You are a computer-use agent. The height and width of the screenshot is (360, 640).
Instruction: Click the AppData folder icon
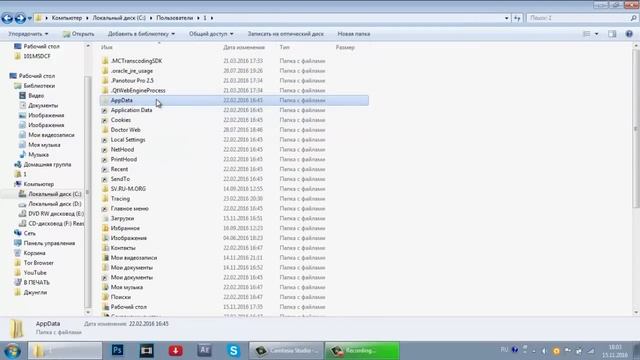point(105,100)
